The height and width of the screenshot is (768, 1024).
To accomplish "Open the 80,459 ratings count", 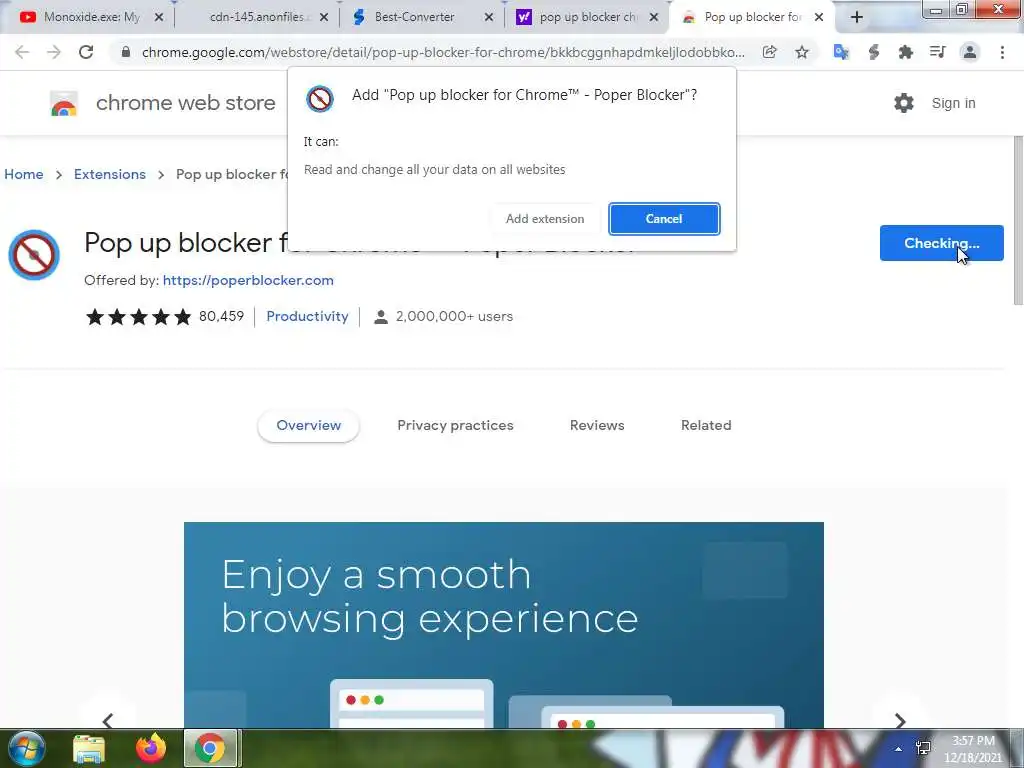I will click(x=221, y=317).
